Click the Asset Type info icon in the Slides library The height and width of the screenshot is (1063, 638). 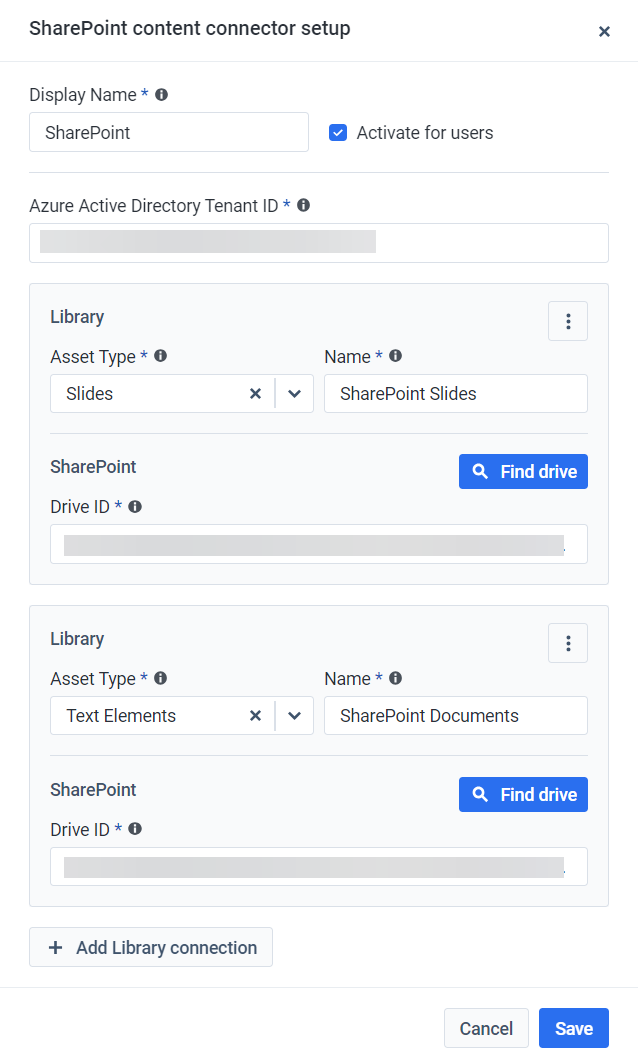(161, 356)
